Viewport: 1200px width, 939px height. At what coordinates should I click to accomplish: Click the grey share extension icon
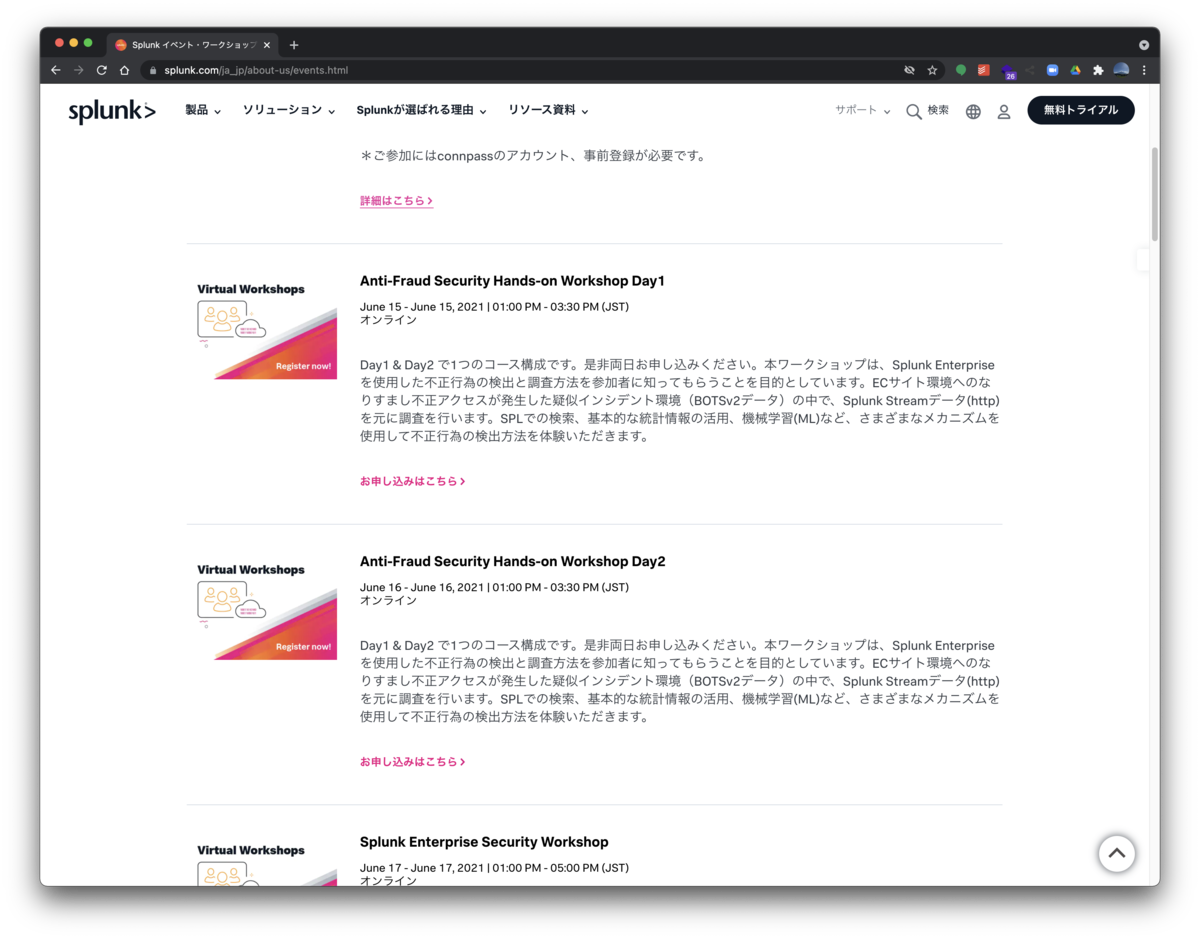1030,70
